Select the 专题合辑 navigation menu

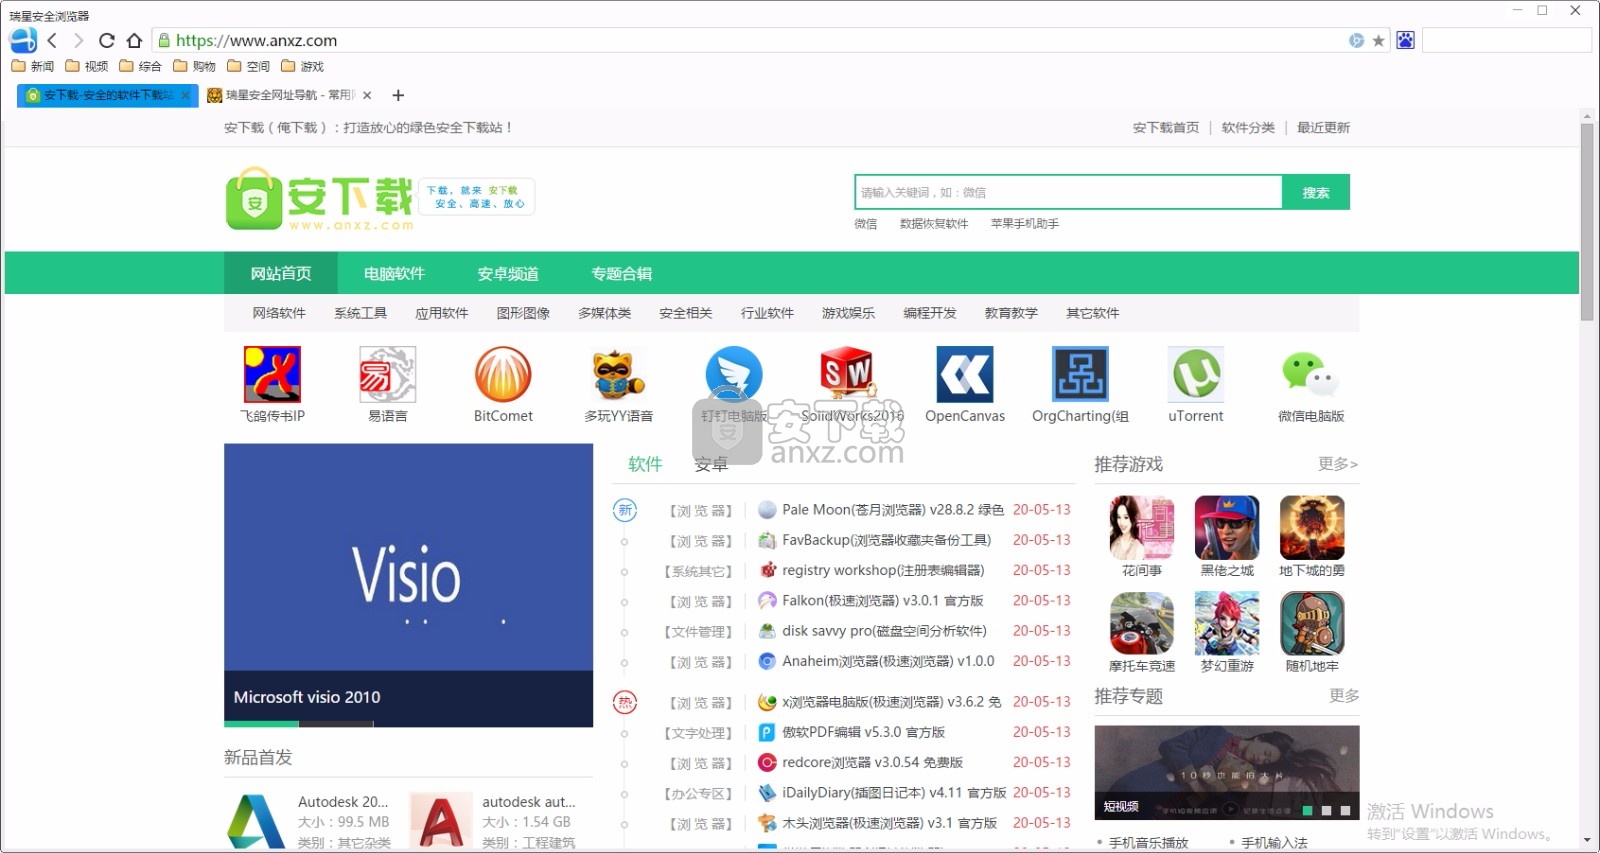pos(621,273)
